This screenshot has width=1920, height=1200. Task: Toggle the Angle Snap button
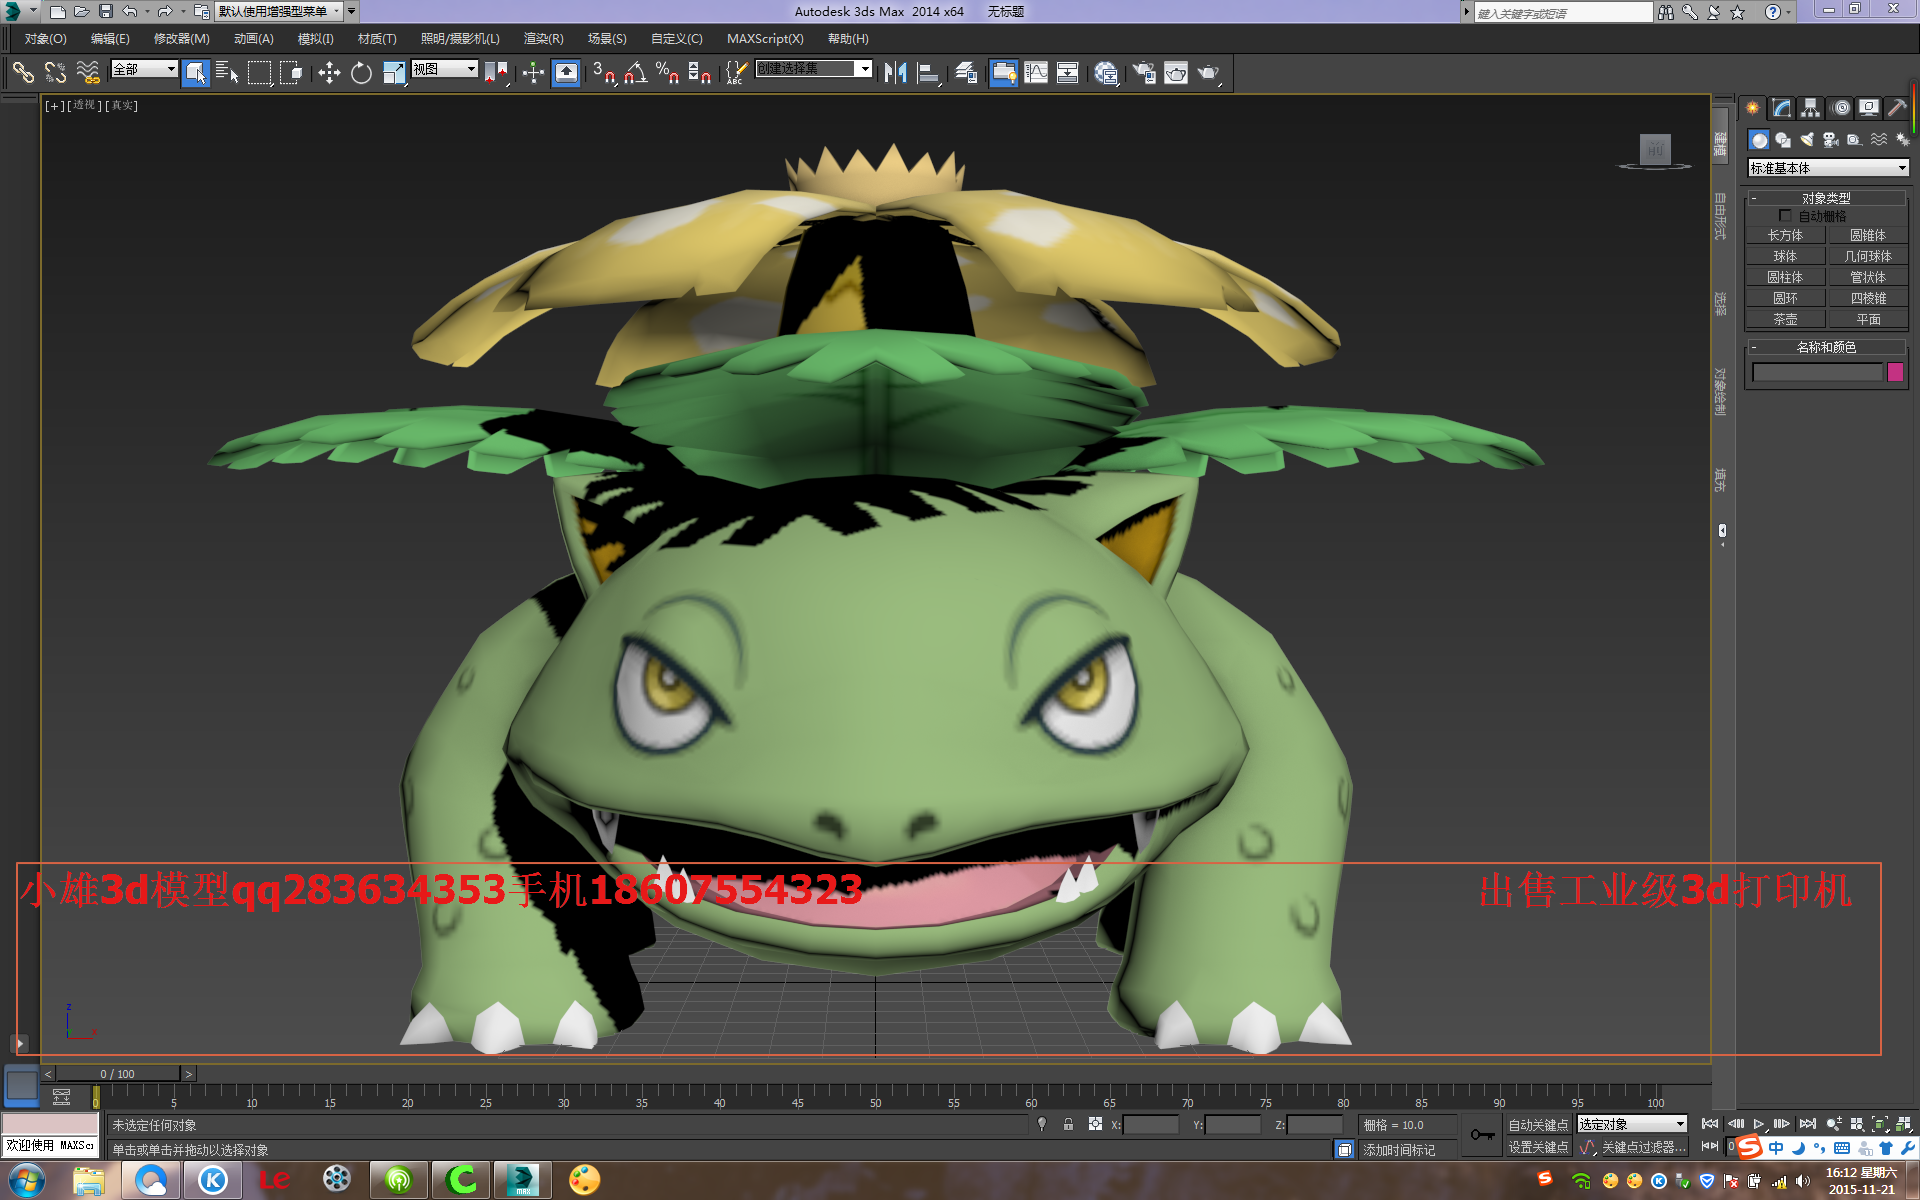point(636,72)
